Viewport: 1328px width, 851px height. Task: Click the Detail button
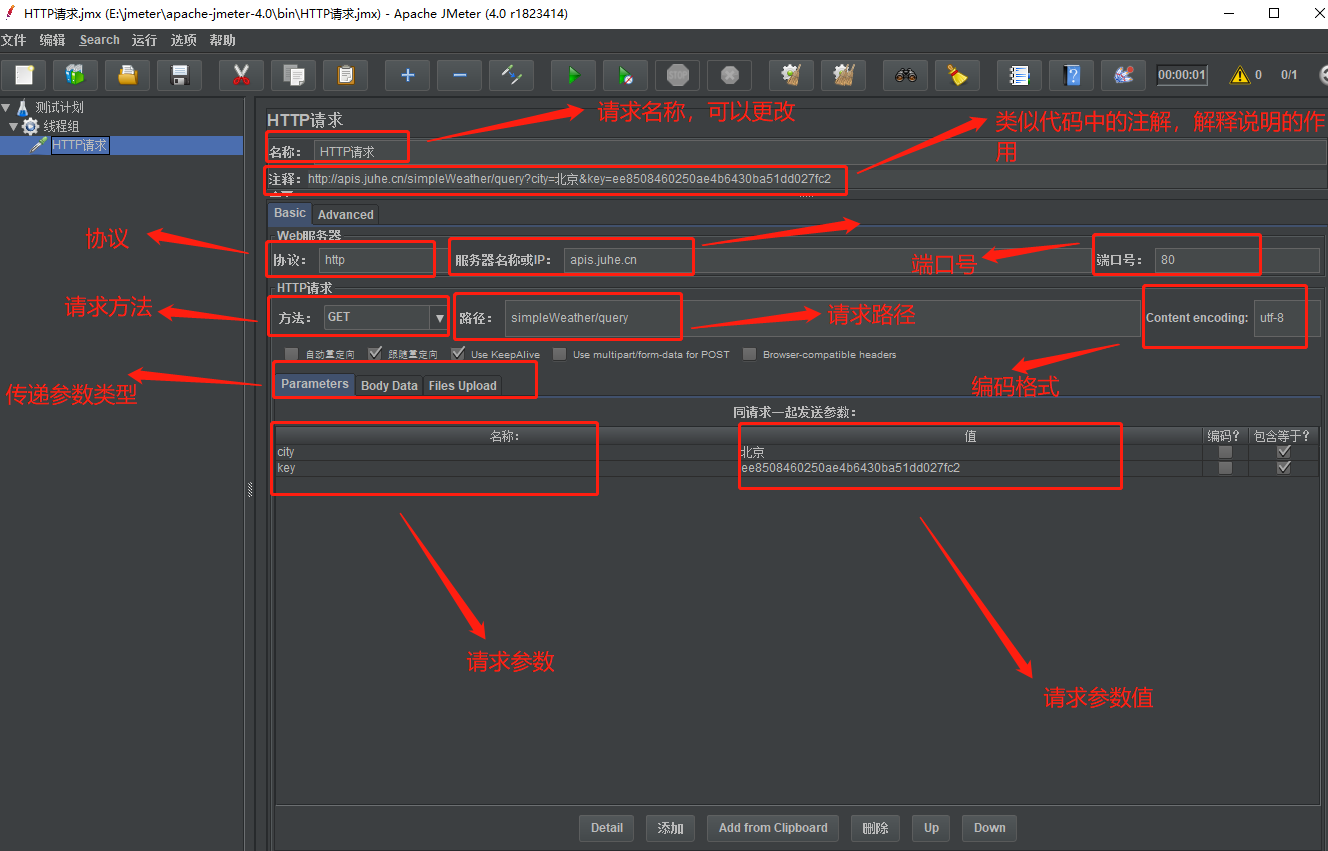pyautogui.click(x=607, y=828)
